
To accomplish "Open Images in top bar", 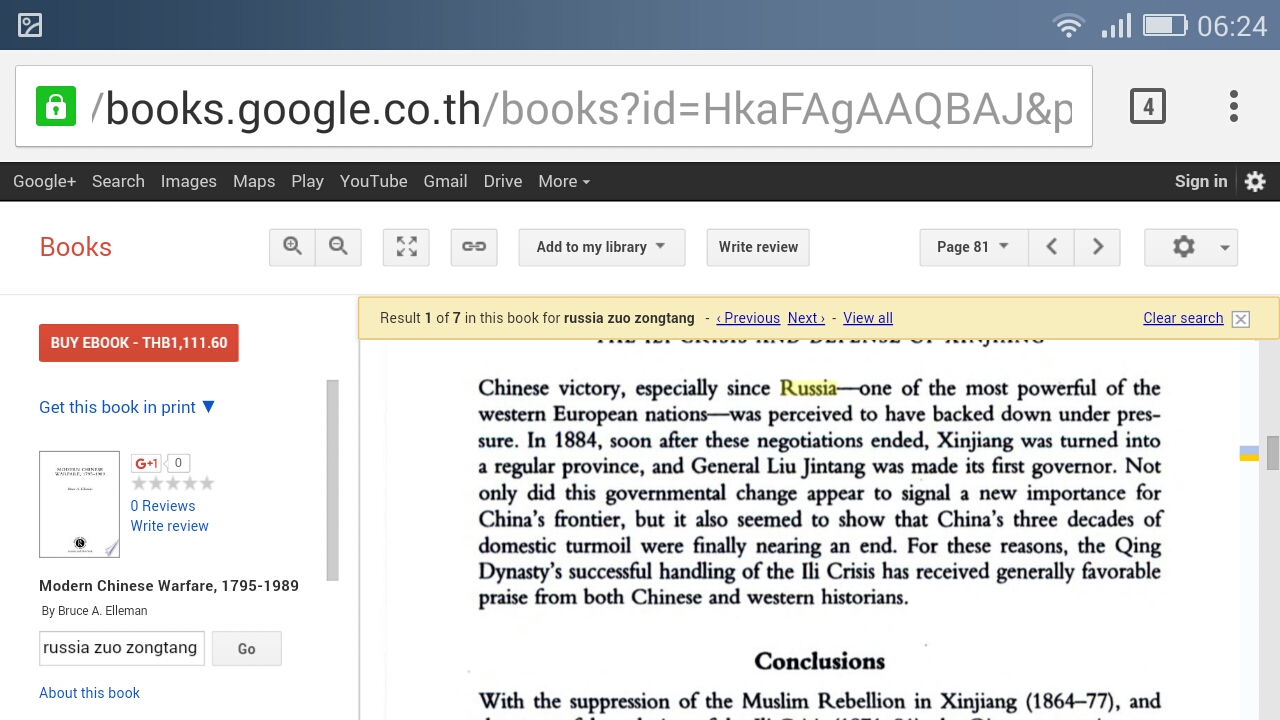I will (189, 181).
